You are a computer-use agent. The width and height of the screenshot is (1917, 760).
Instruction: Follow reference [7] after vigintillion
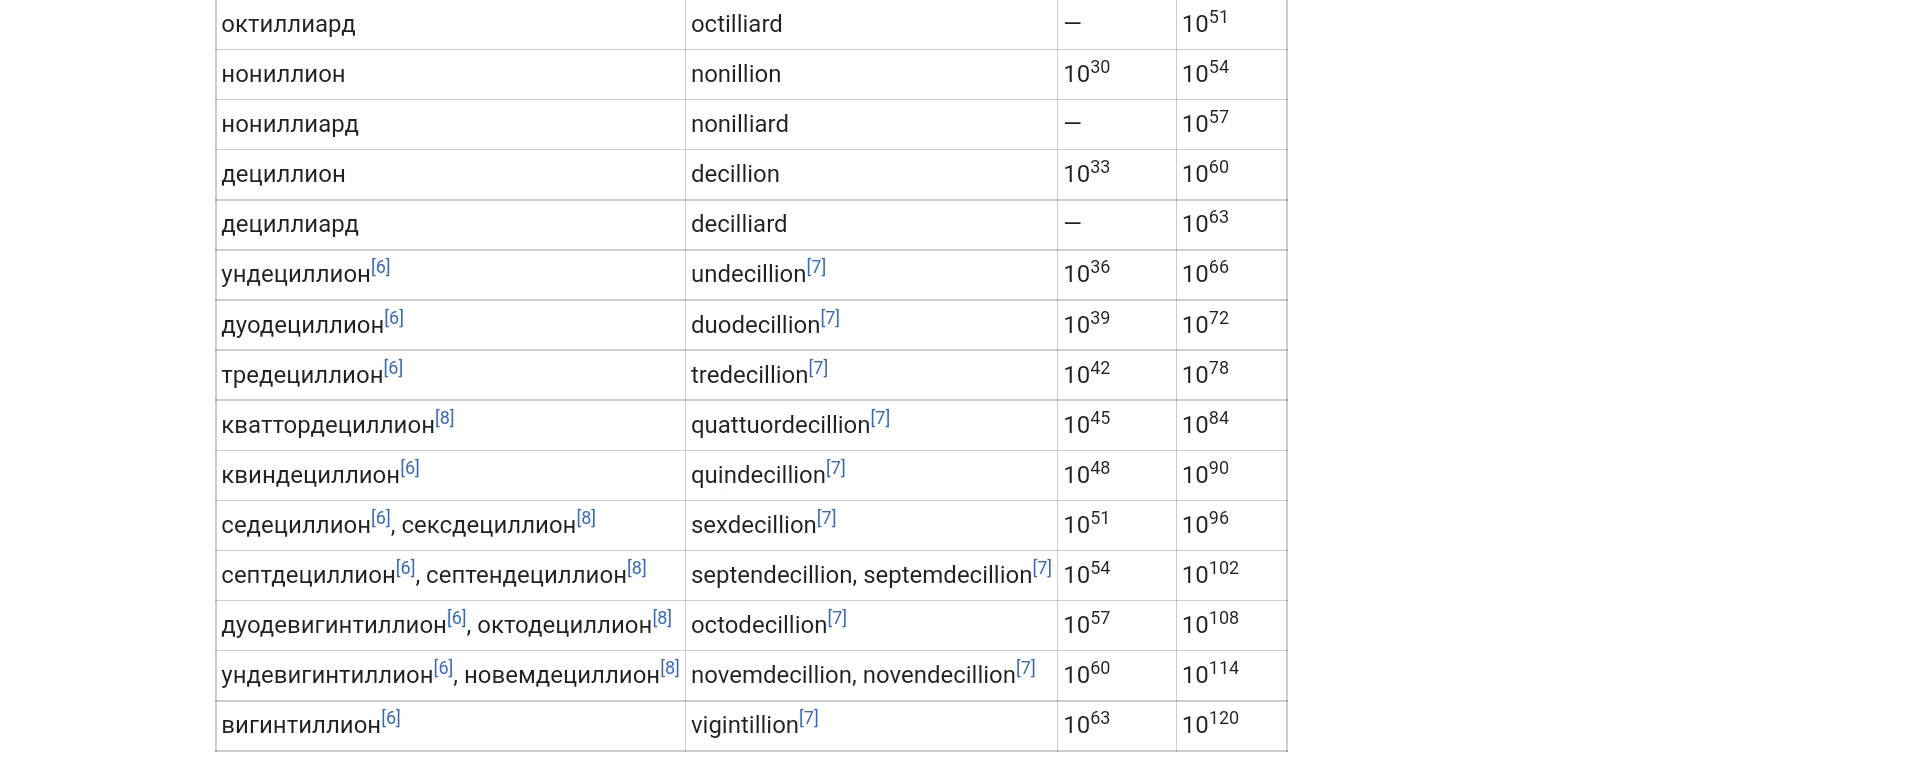click(809, 718)
